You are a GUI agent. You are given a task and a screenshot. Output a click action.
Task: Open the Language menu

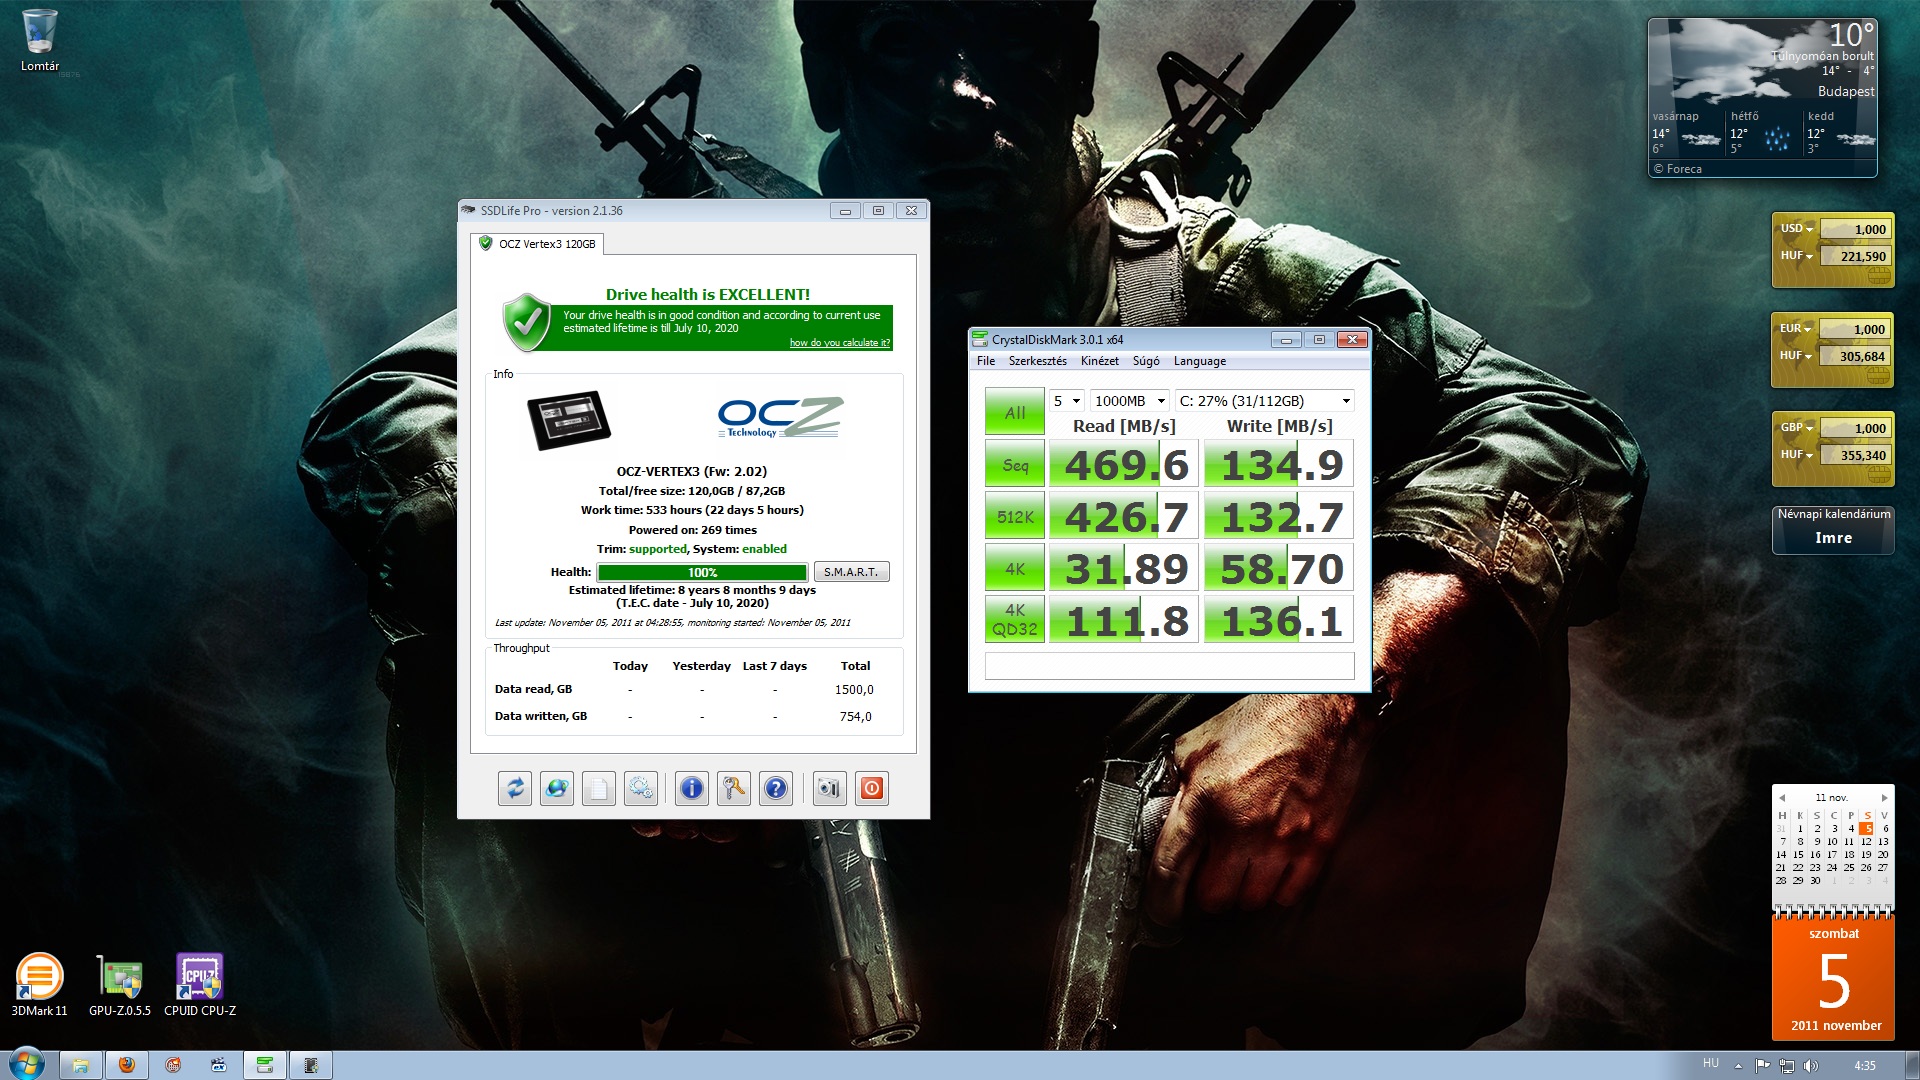click(1200, 361)
